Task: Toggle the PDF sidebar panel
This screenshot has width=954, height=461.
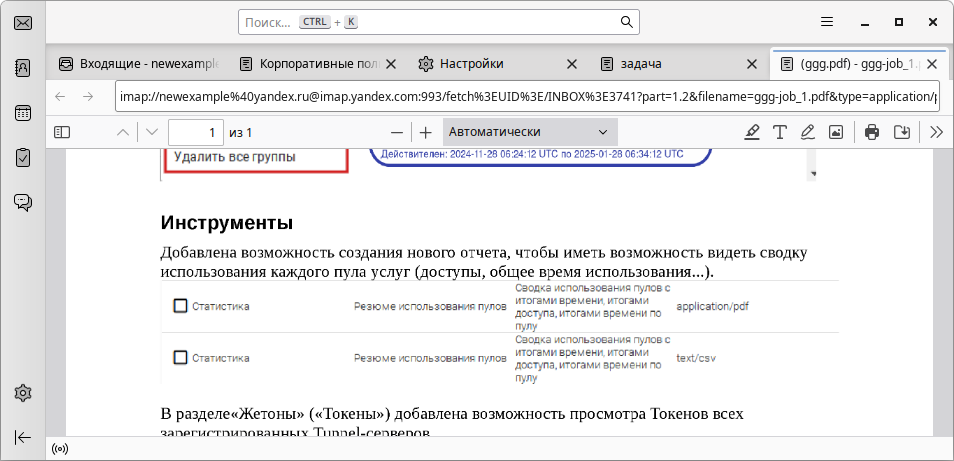Action: (x=62, y=132)
